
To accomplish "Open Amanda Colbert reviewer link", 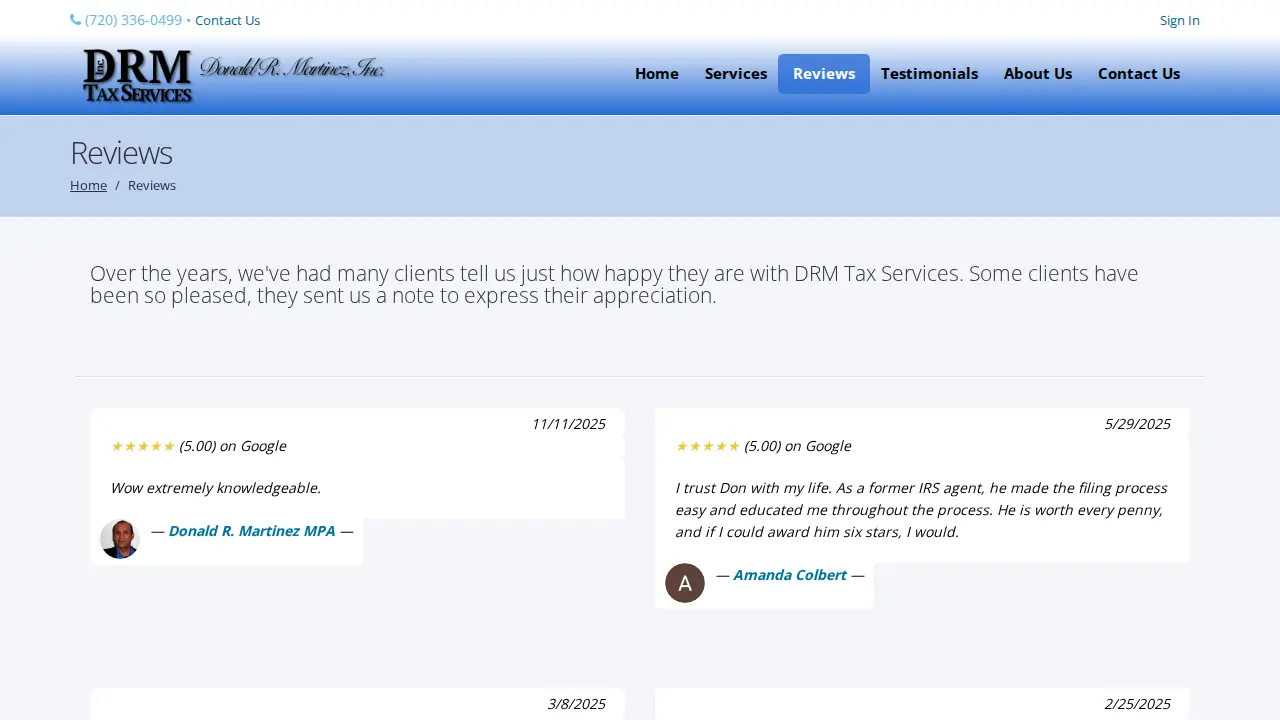I will (790, 575).
